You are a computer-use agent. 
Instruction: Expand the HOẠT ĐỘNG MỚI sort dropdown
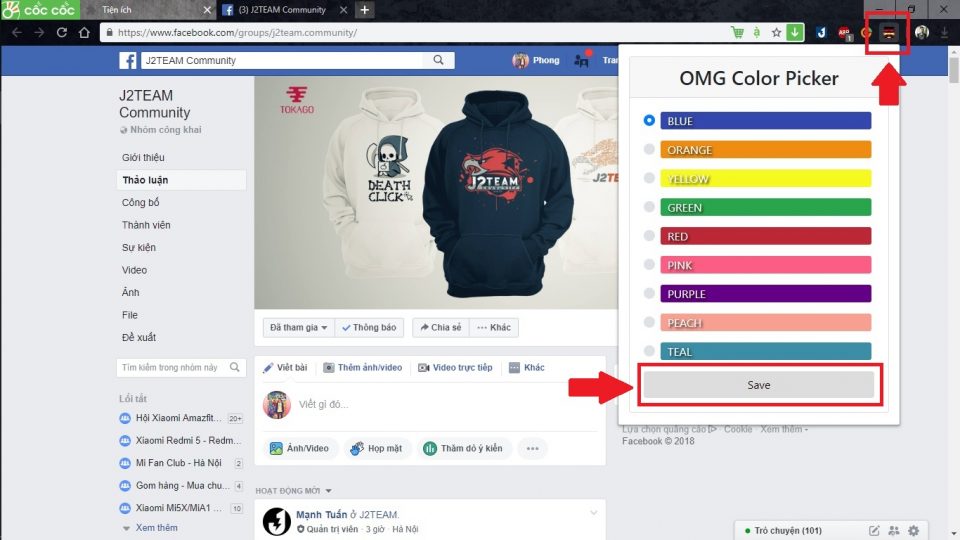pyautogui.click(x=293, y=491)
